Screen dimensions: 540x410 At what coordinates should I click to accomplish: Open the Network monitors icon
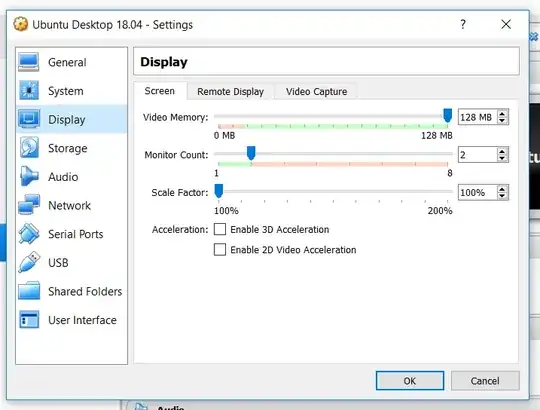(x=29, y=205)
